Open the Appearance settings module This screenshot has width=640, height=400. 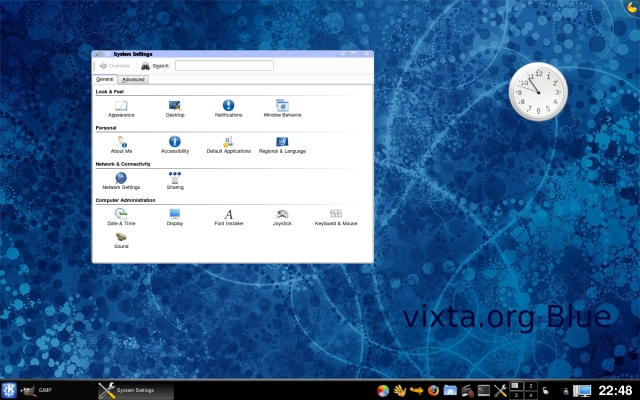tap(121, 109)
